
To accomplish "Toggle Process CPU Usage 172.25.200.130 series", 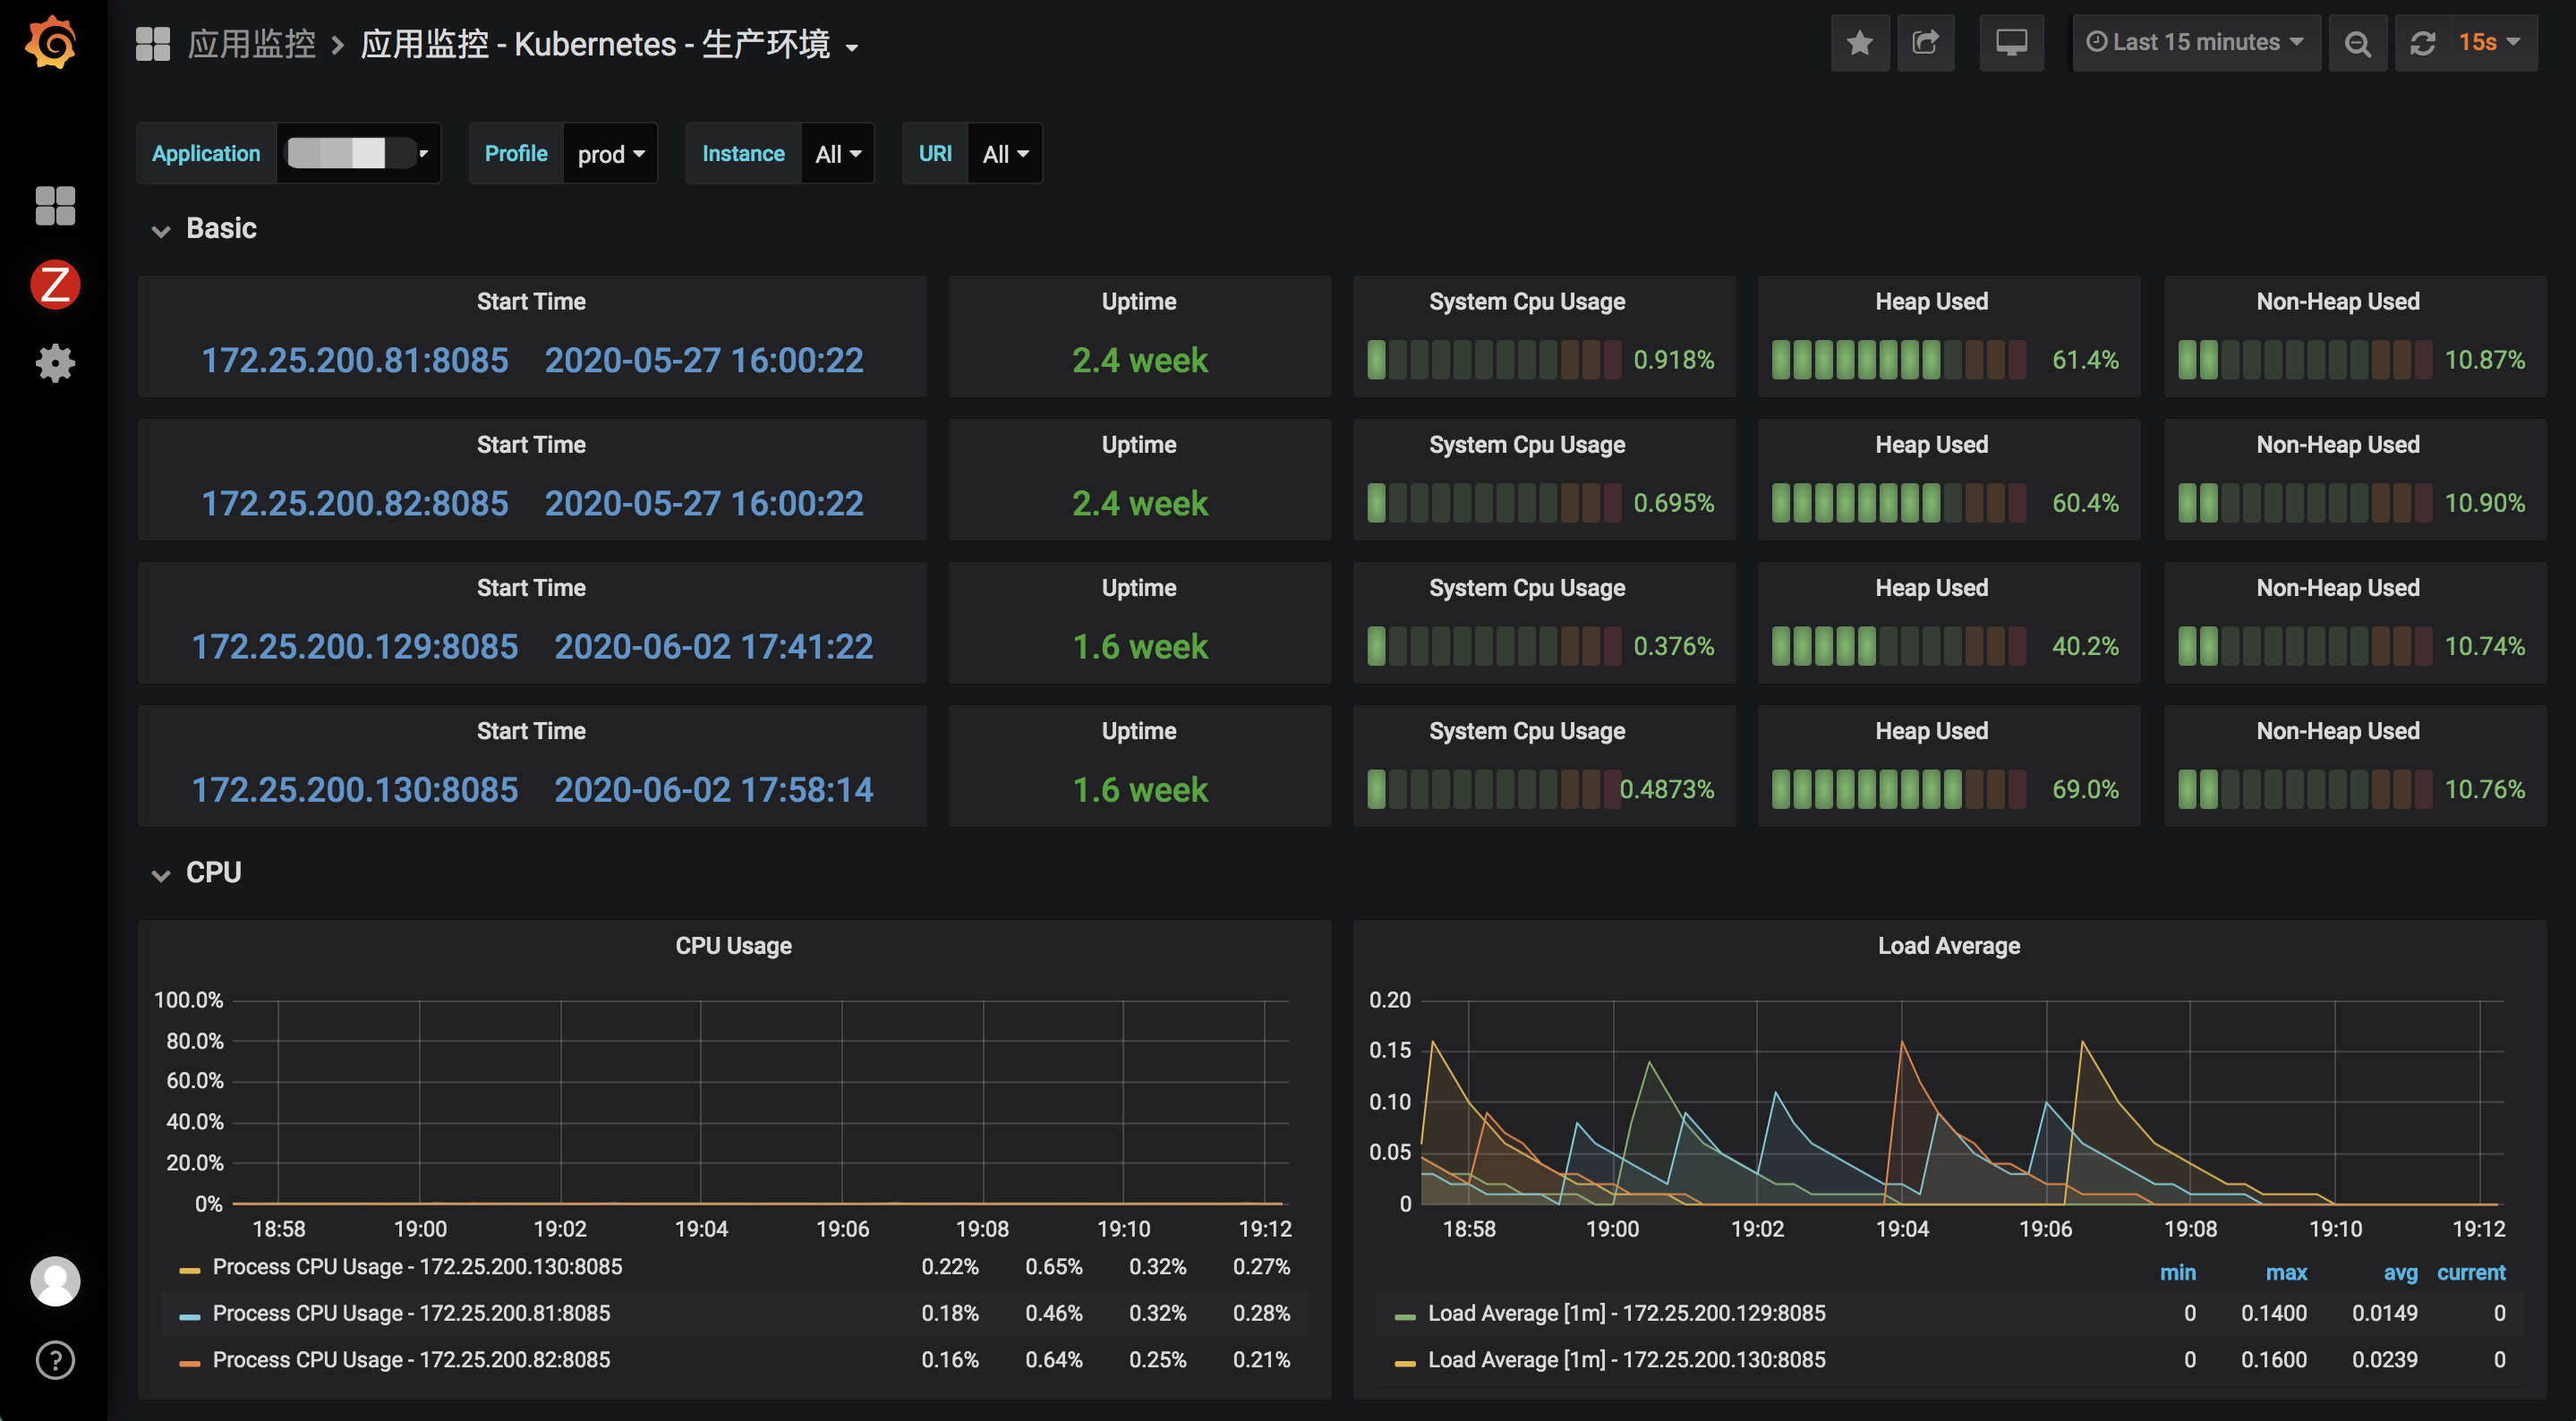I will 417,1267.
